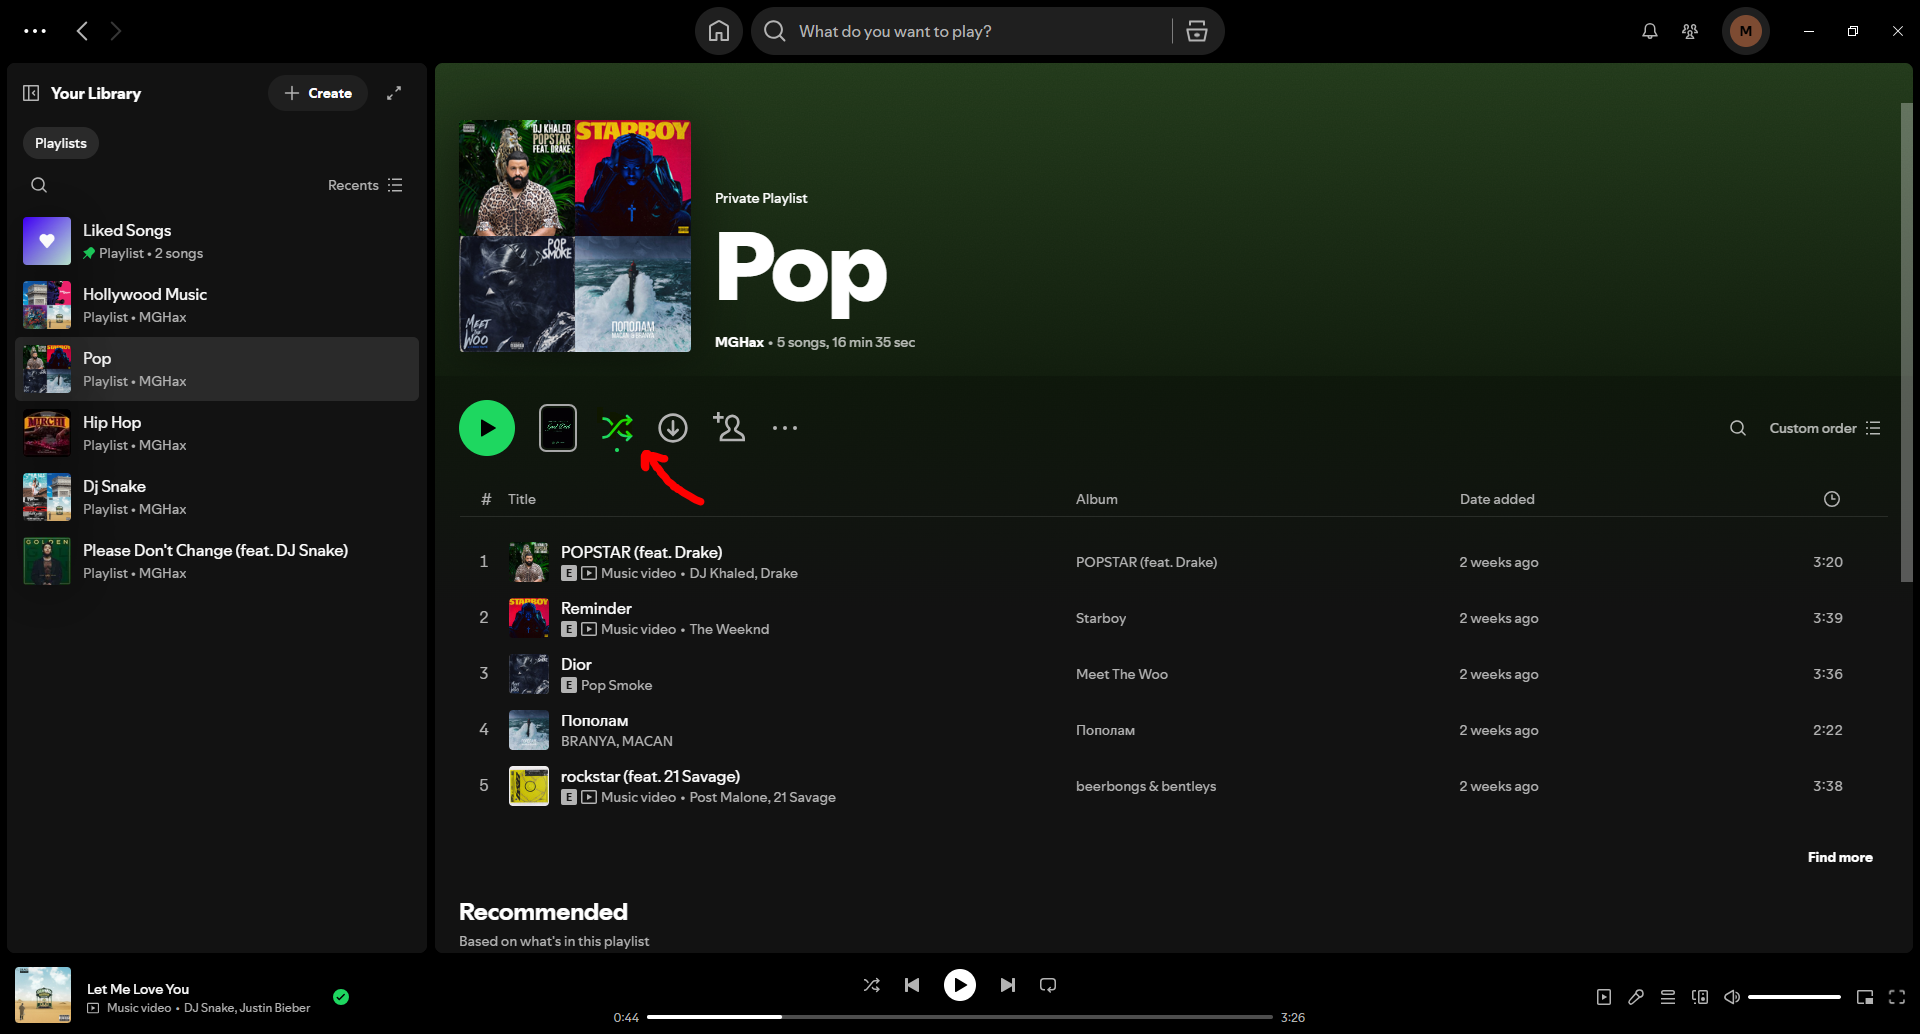Select the Playlists filter chip
The image size is (1920, 1034).
[x=61, y=143]
